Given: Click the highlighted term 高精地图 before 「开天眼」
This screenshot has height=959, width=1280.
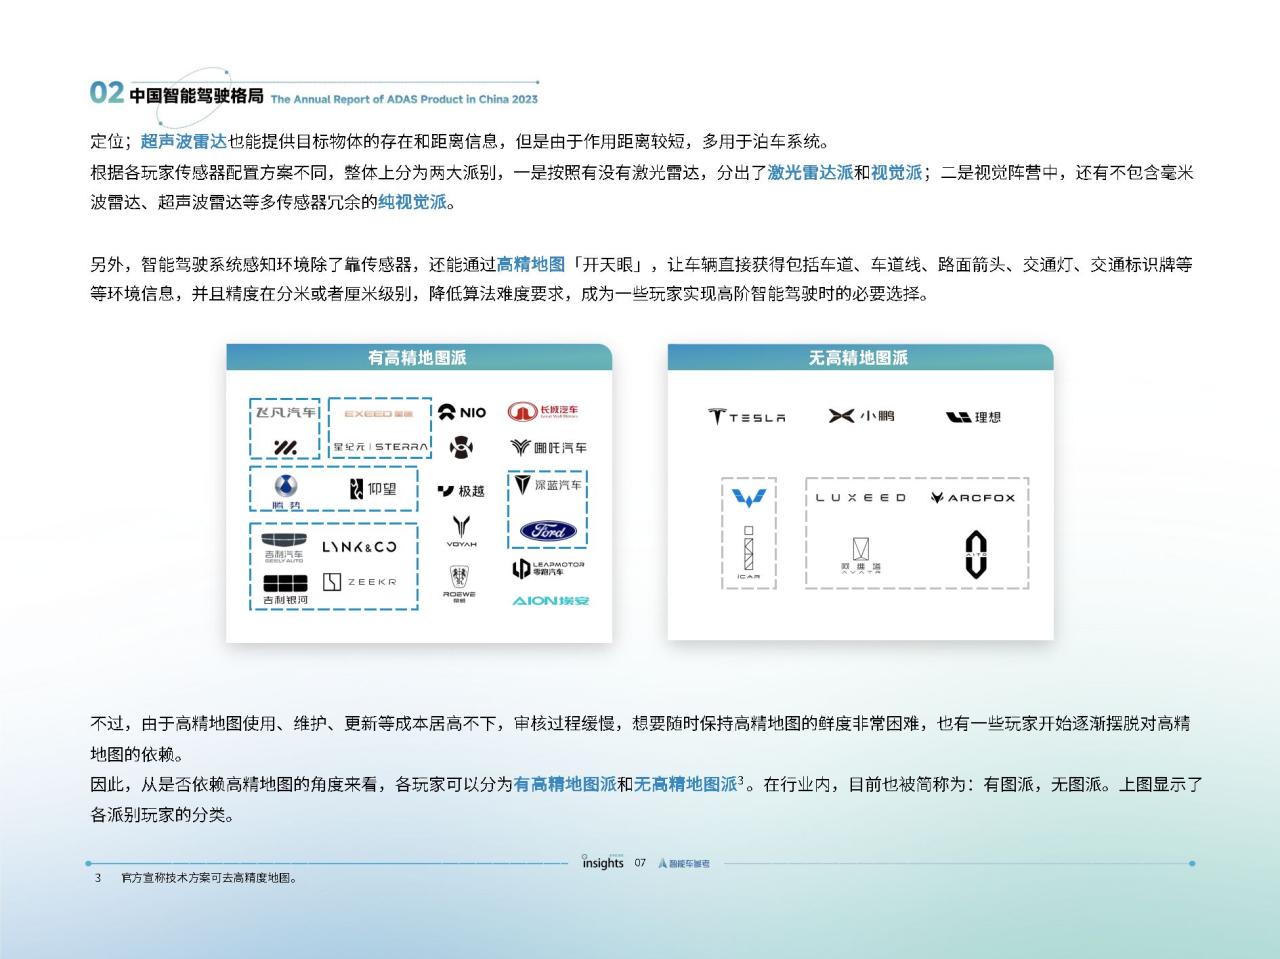Looking at the screenshot, I should tap(531, 265).
